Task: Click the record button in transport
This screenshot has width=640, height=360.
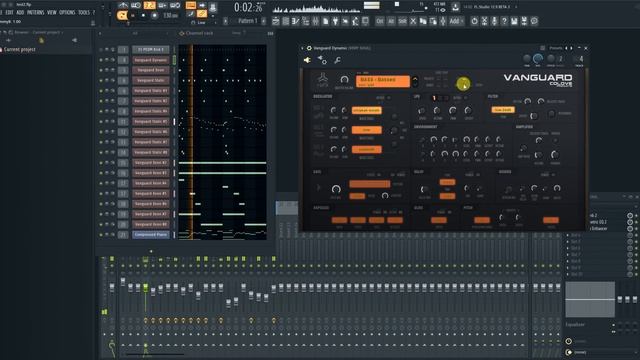Action: click(x=154, y=16)
